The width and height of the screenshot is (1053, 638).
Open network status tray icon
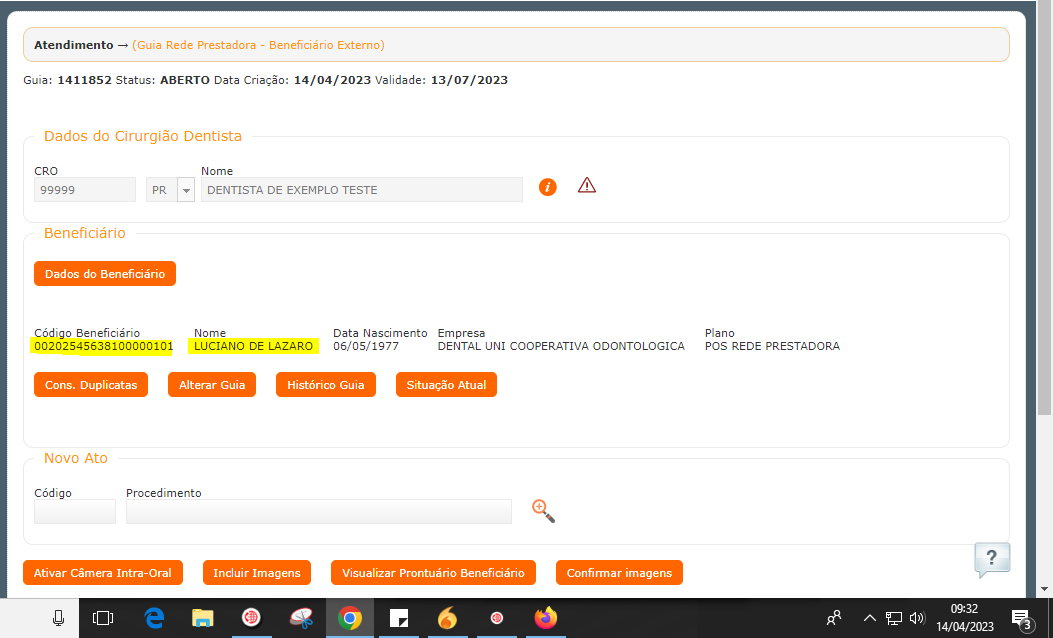[x=894, y=618]
